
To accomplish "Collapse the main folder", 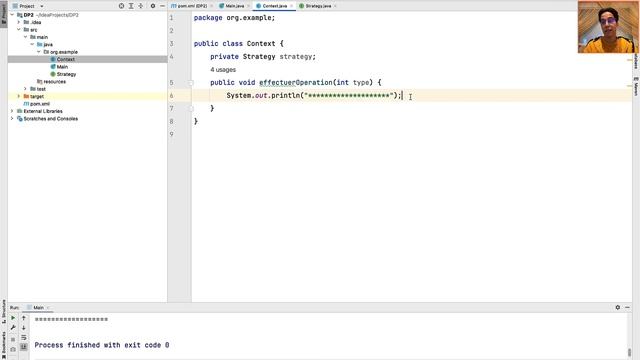I will (x=25, y=37).
